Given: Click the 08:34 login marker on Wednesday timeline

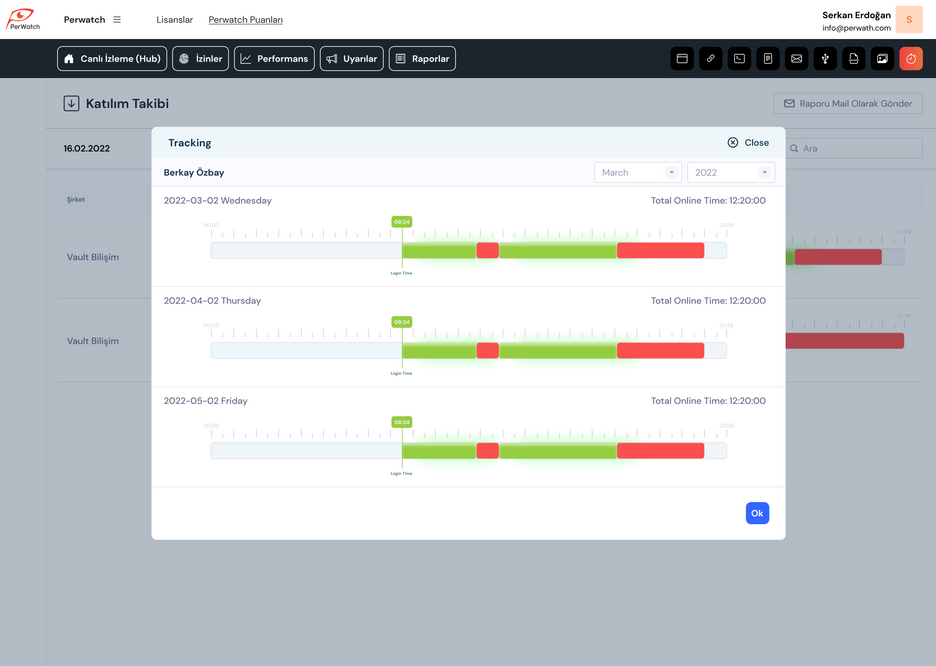Looking at the screenshot, I should pos(402,222).
